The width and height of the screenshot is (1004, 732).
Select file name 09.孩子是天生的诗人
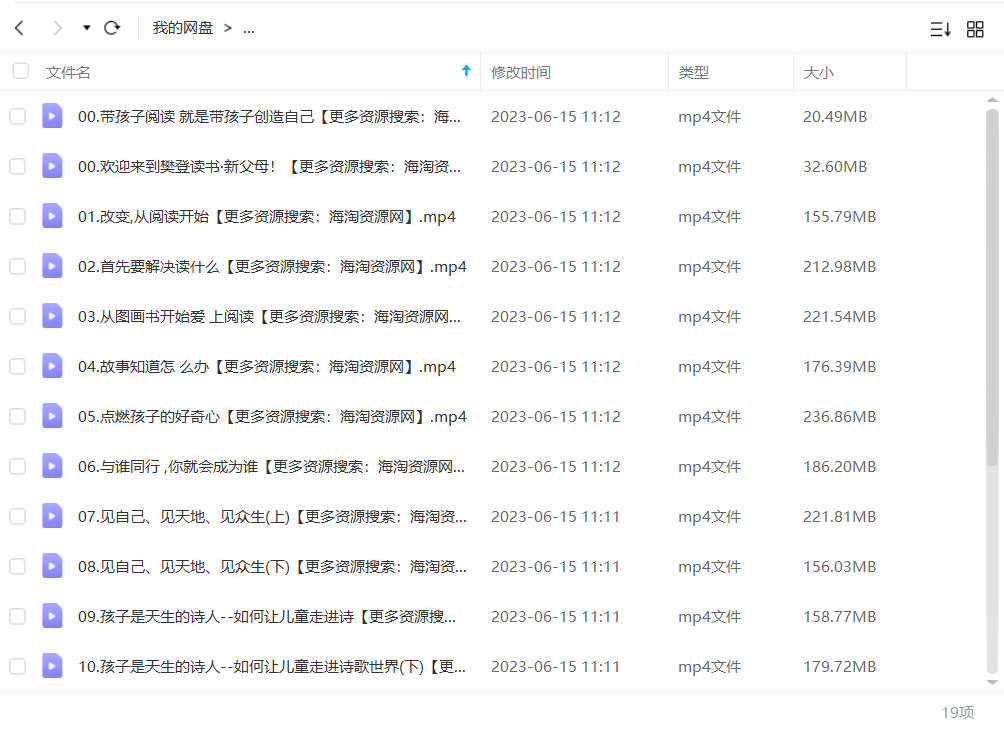coord(266,616)
